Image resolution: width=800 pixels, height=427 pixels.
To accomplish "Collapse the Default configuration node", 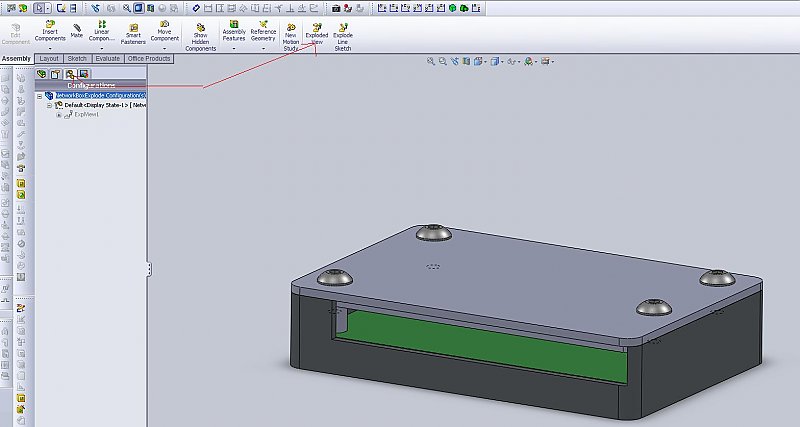I will click(49, 105).
